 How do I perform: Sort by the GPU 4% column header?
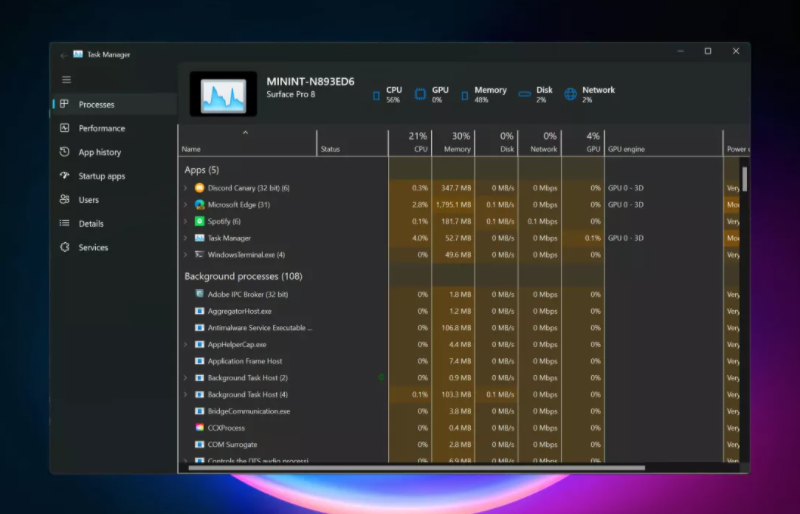(x=583, y=143)
